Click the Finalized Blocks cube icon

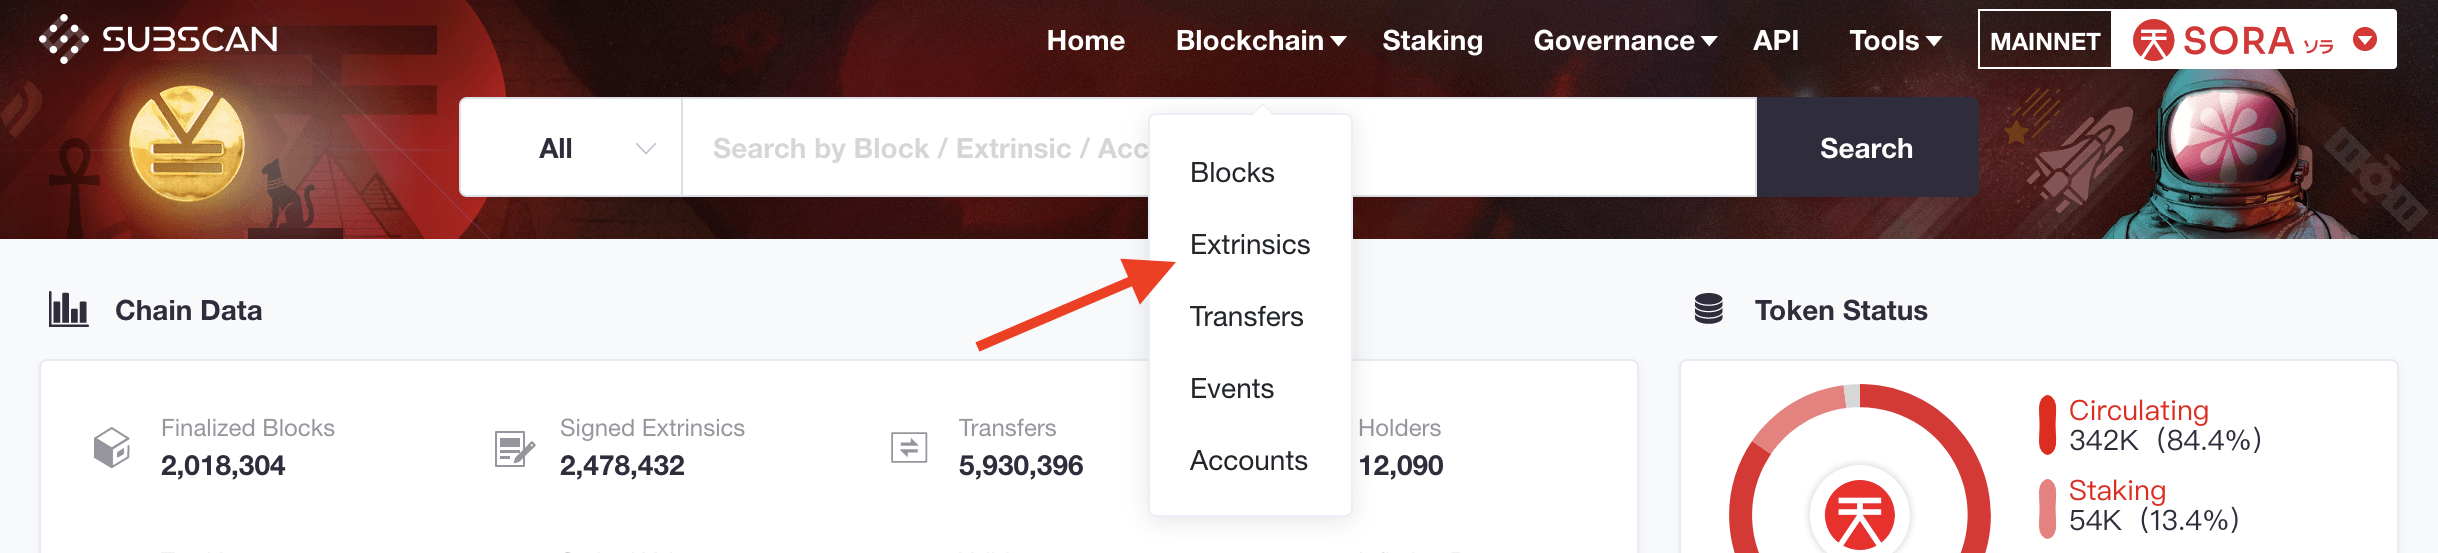coord(112,447)
